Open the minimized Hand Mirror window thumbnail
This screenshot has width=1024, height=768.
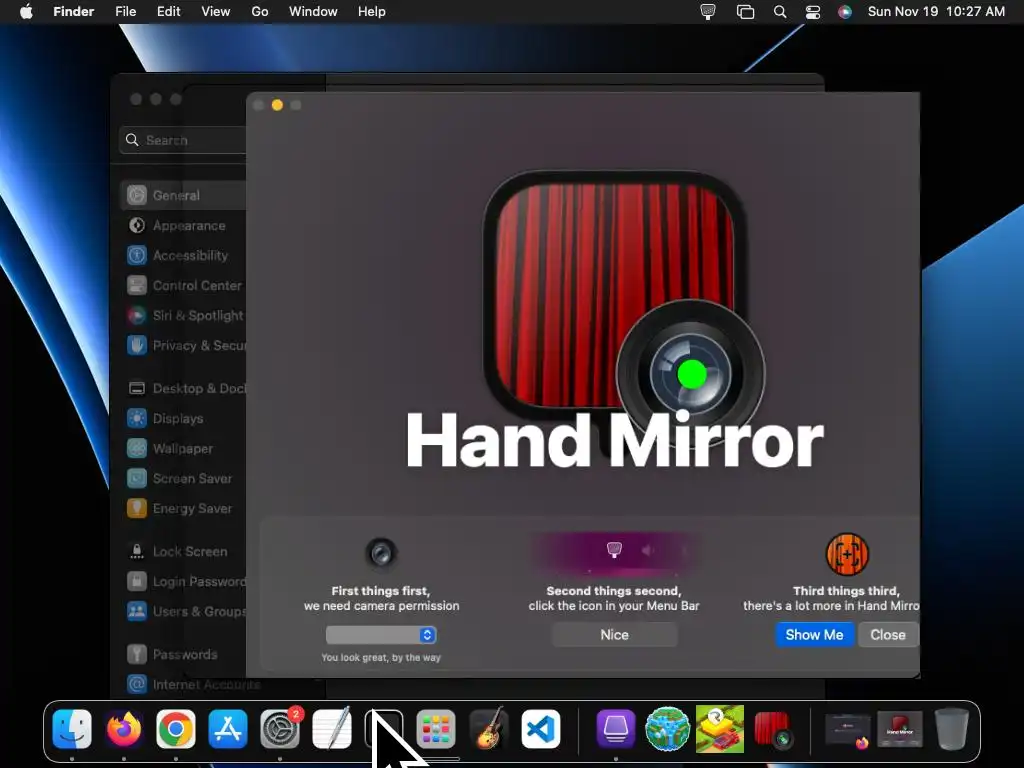(x=899, y=729)
